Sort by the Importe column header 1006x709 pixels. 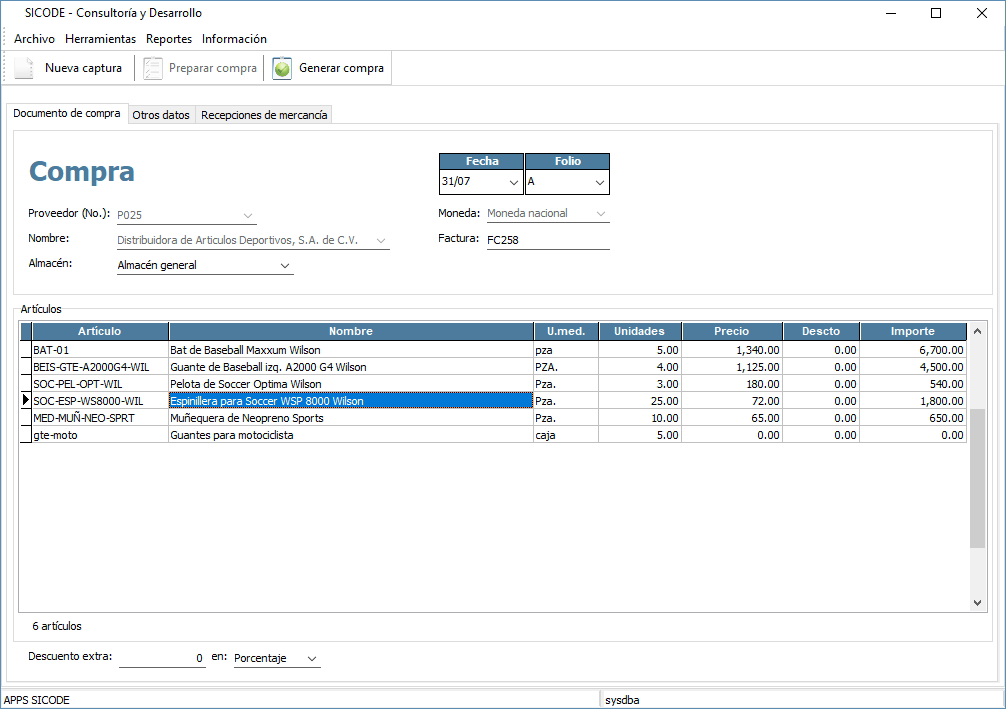(x=912, y=331)
